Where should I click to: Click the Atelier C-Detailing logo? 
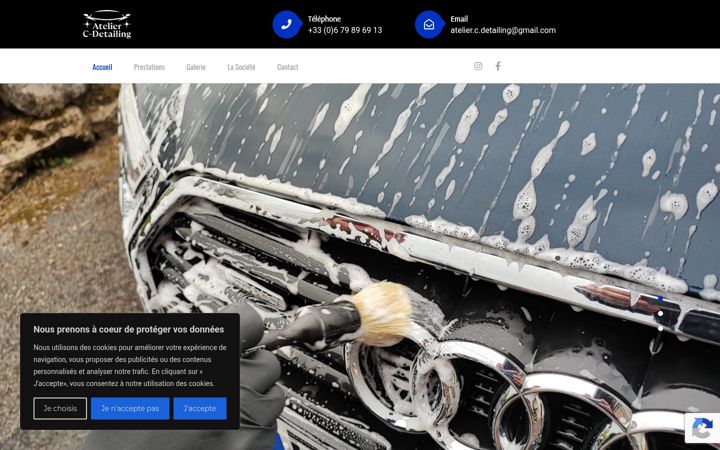(107, 24)
